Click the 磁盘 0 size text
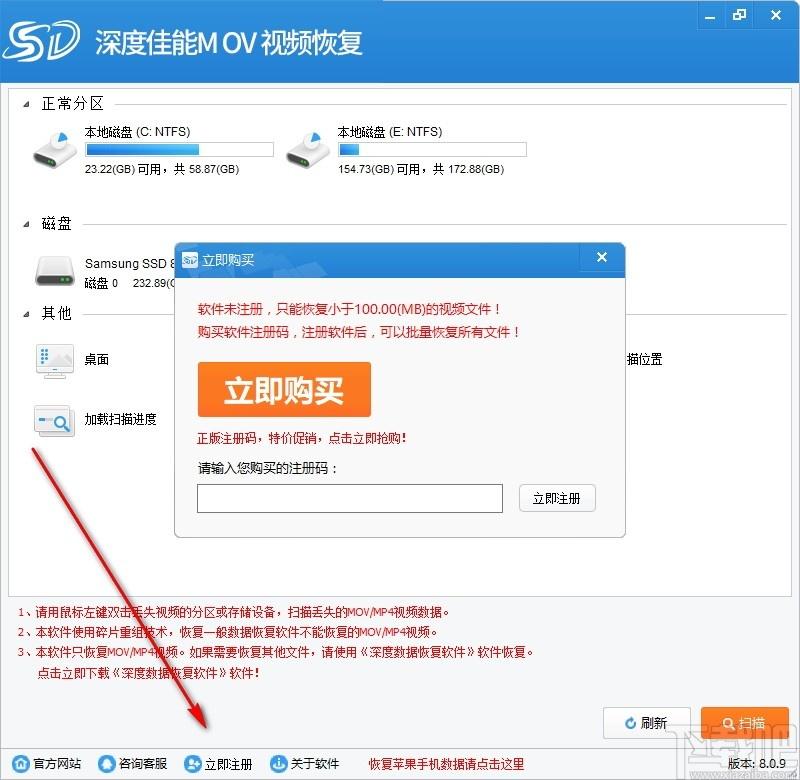The width and height of the screenshot is (800, 780). click(x=129, y=283)
